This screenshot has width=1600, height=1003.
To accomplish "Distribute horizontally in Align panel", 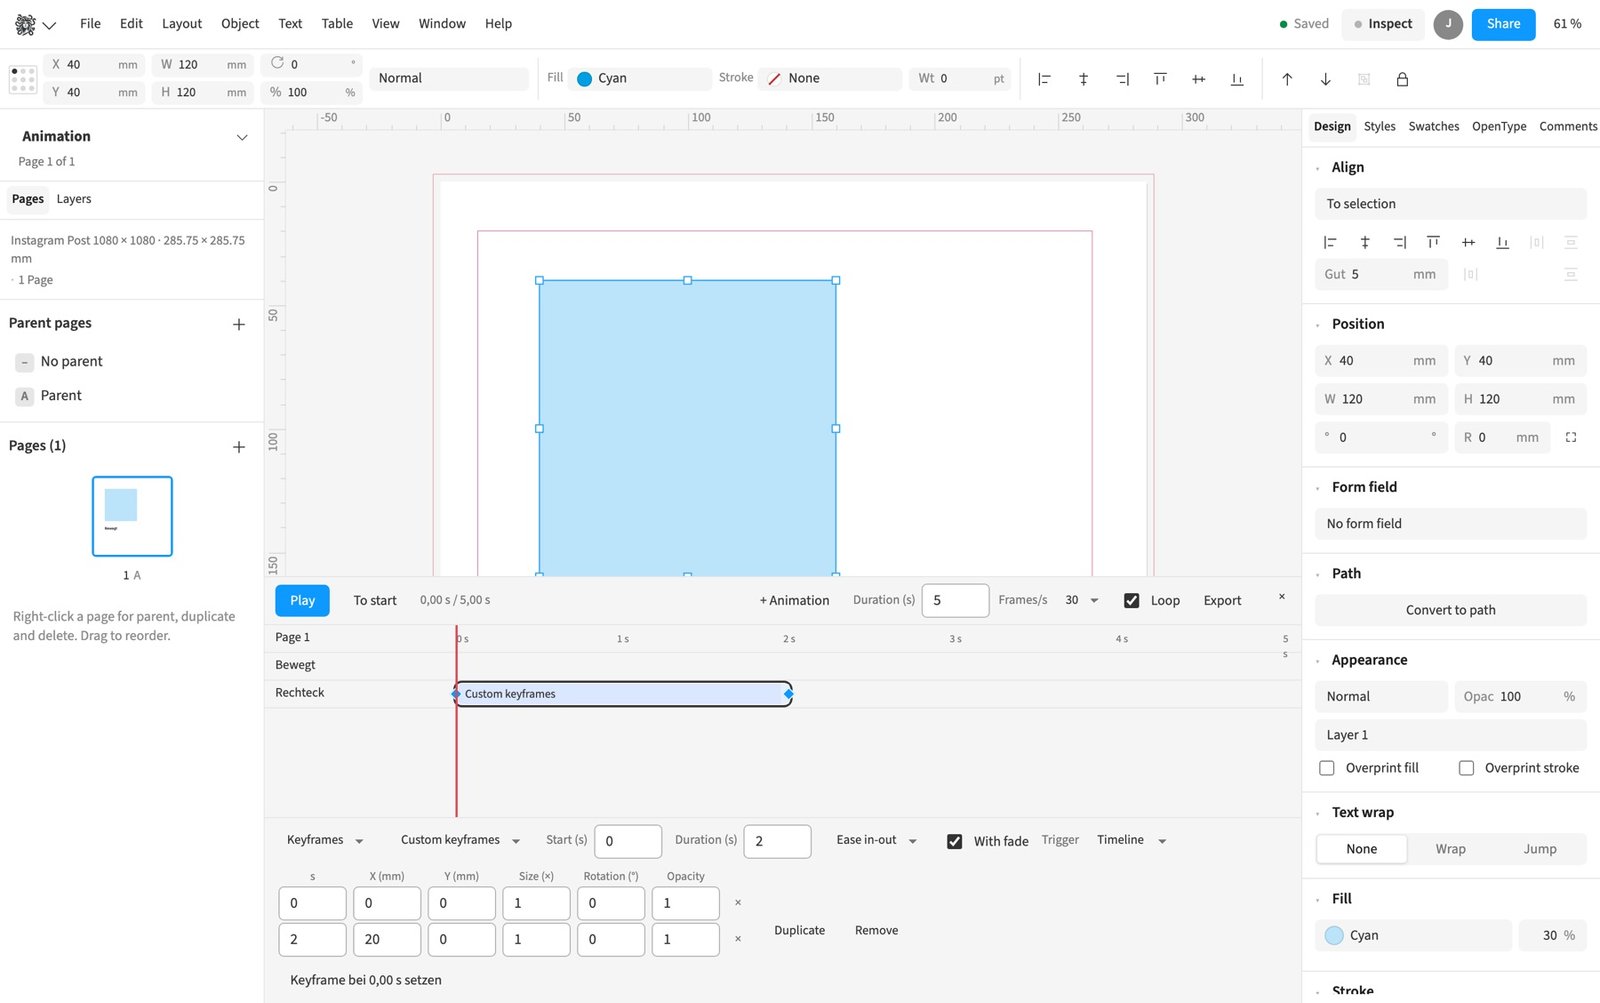I will pos(1537,242).
